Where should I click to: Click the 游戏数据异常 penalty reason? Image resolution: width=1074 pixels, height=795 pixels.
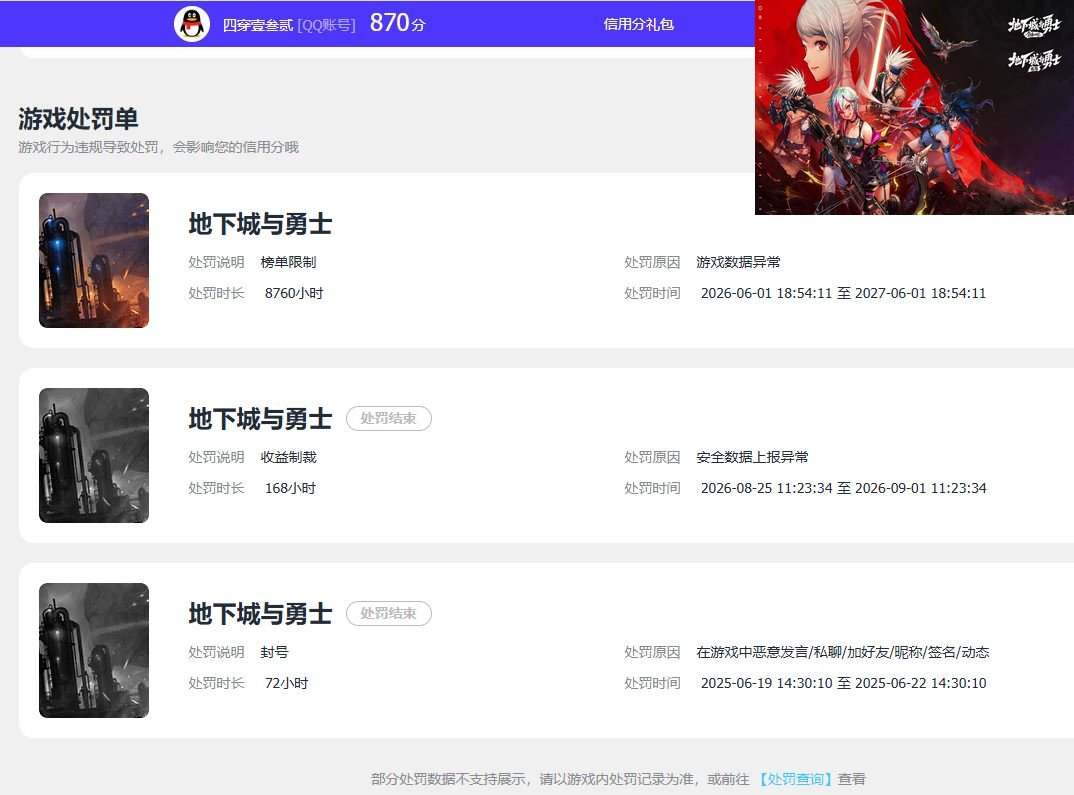[x=738, y=262]
